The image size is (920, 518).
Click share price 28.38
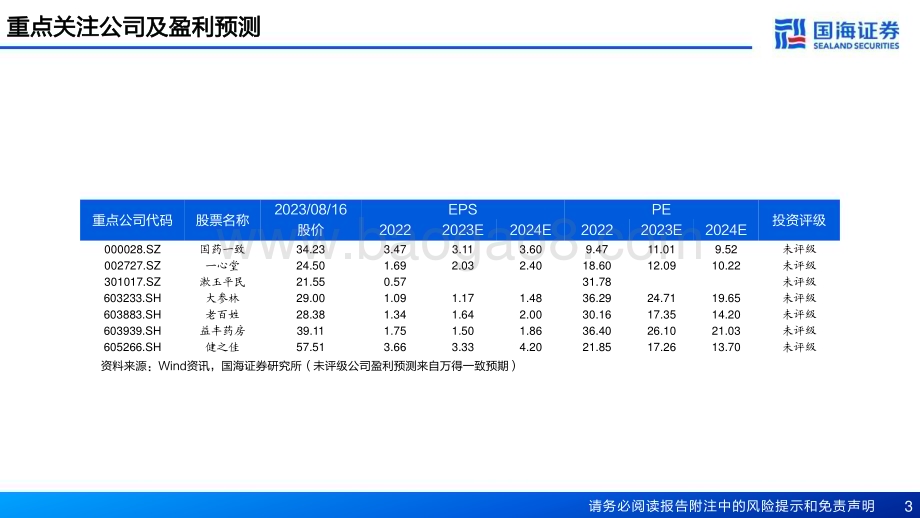310,314
